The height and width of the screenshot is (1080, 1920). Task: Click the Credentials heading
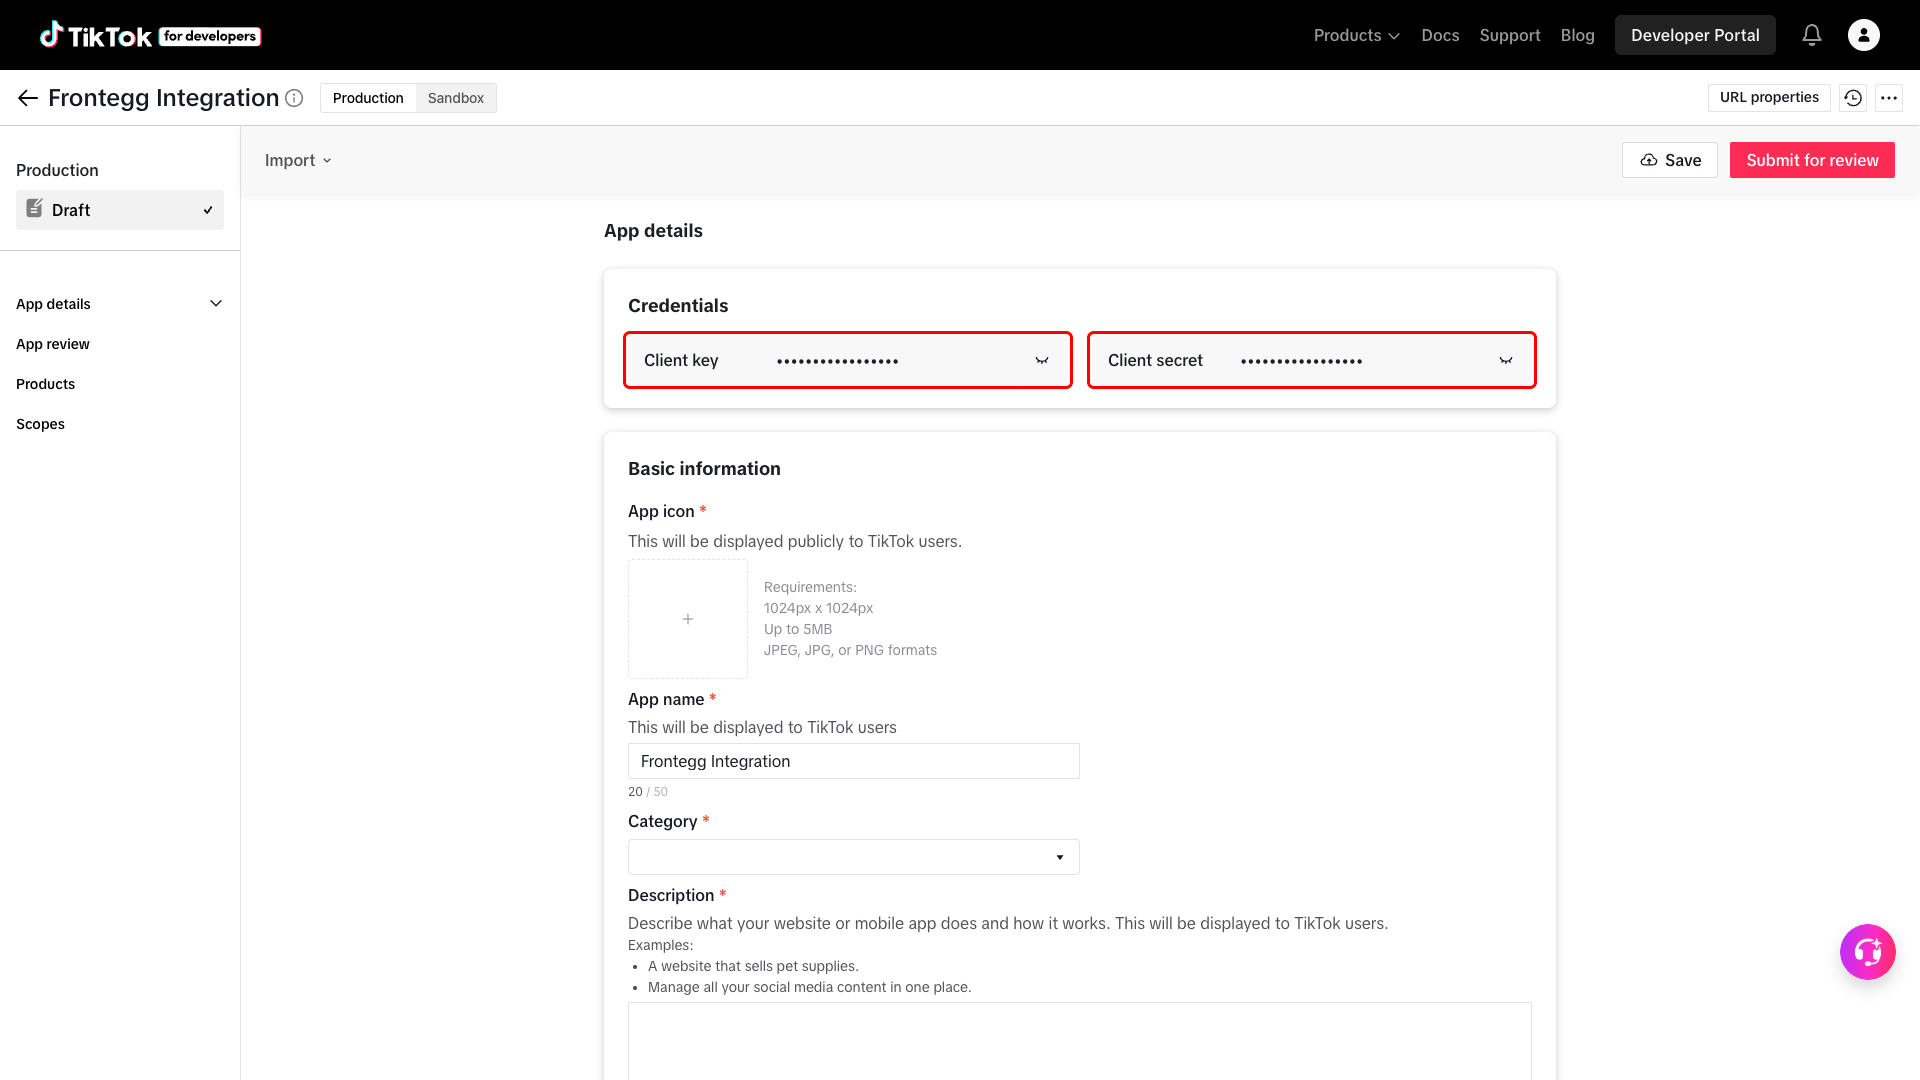pos(678,306)
